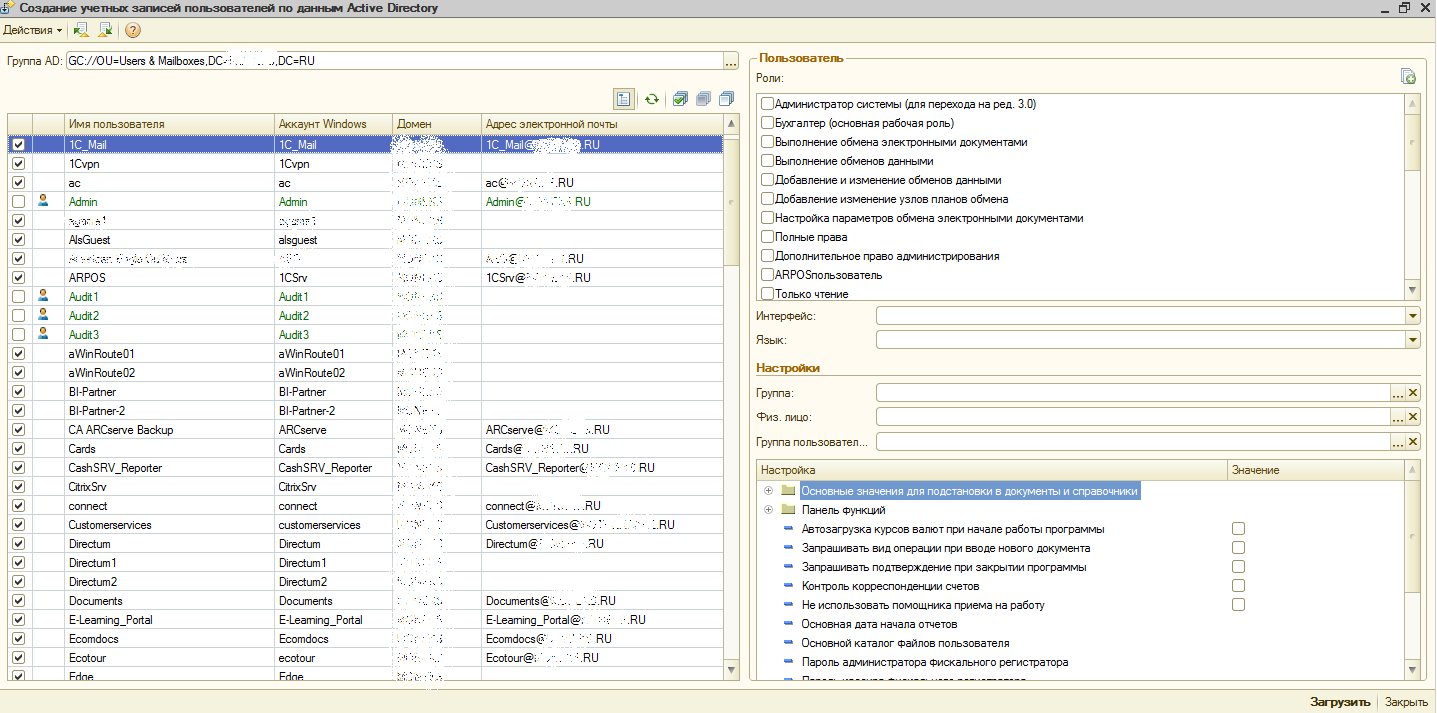Viewport: 1437px width, 713px height.
Task: Select the E-Learning_Portal user name cell
Action: point(169,620)
